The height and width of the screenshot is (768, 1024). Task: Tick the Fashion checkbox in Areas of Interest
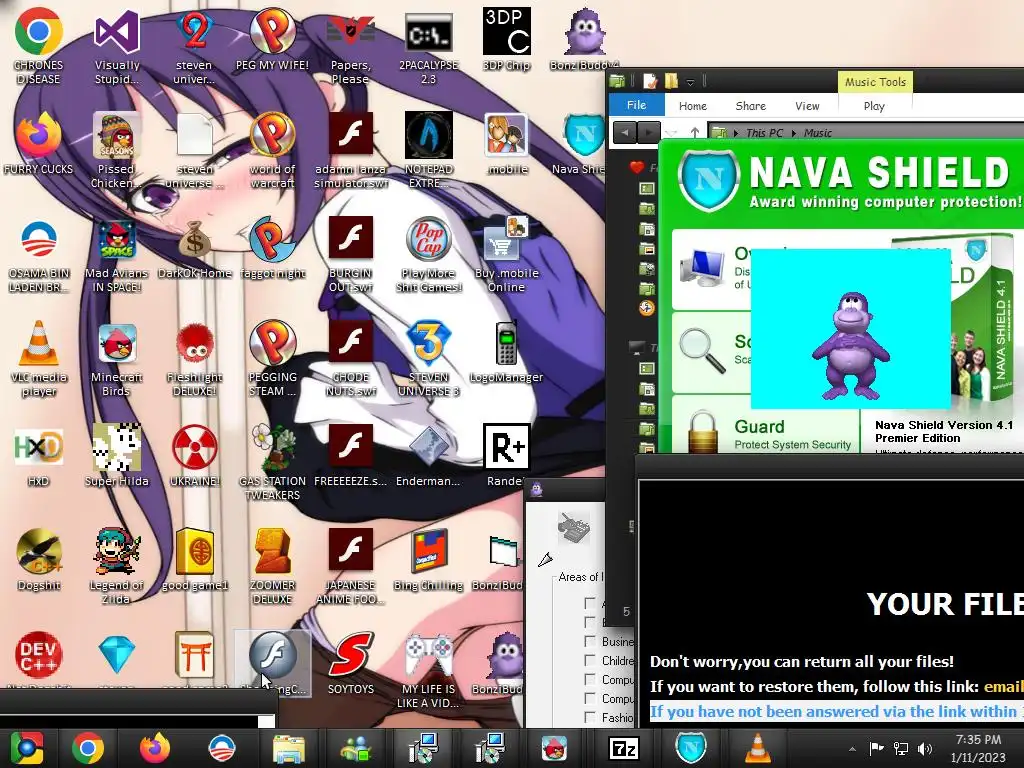[x=590, y=717]
